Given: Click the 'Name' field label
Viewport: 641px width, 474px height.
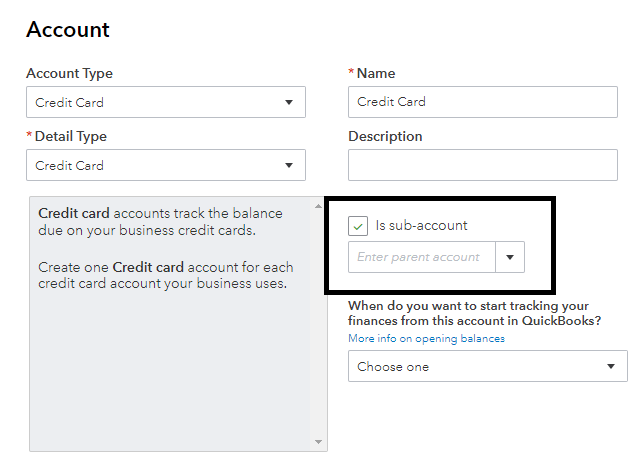Looking at the screenshot, I should click(376, 73).
